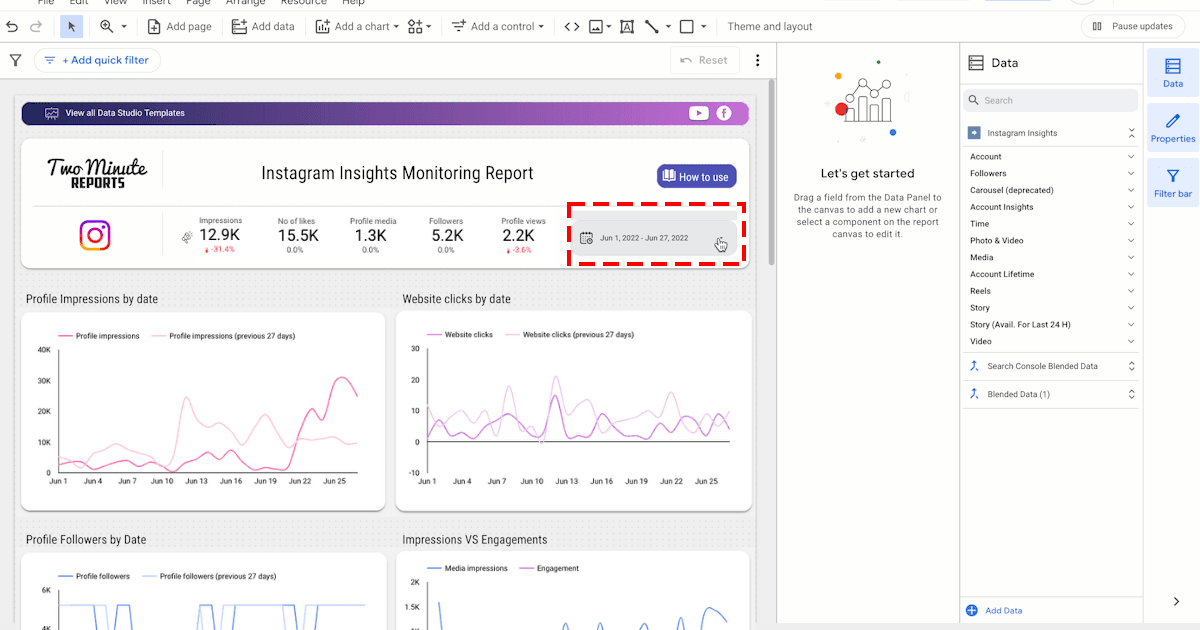
Task: Open the Properties panel tab
Action: coord(1172,128)
